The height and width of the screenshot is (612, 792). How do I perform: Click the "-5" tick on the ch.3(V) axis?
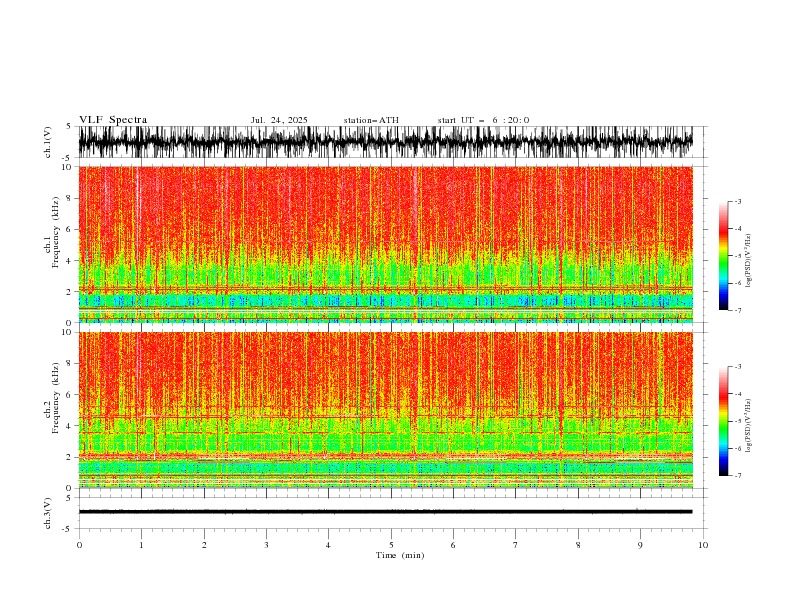68,529
